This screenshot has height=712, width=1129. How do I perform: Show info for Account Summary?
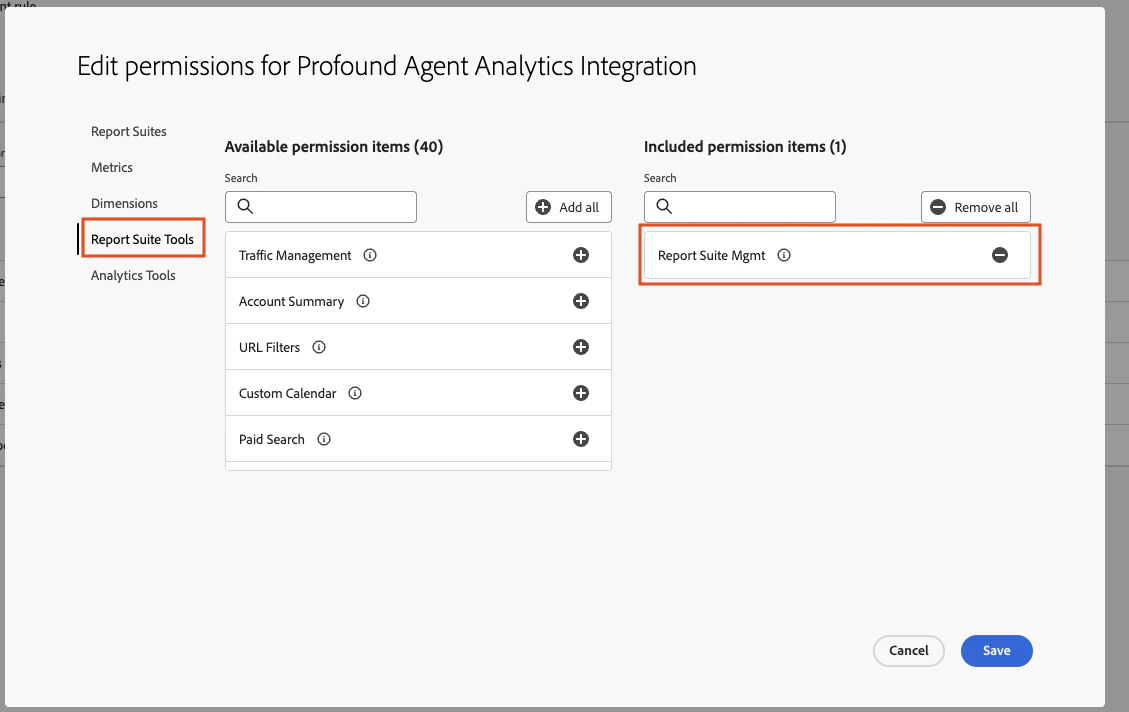coord(363,301)
